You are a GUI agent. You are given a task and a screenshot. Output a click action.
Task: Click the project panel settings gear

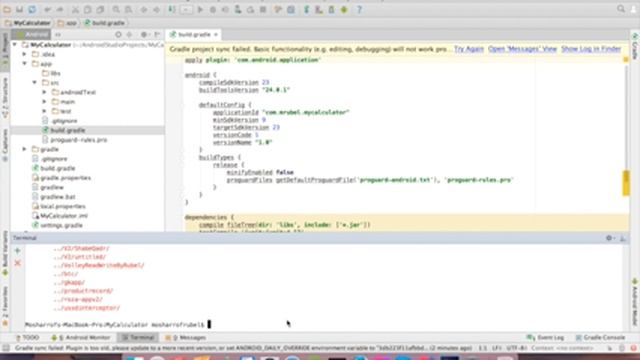point(144,35)
